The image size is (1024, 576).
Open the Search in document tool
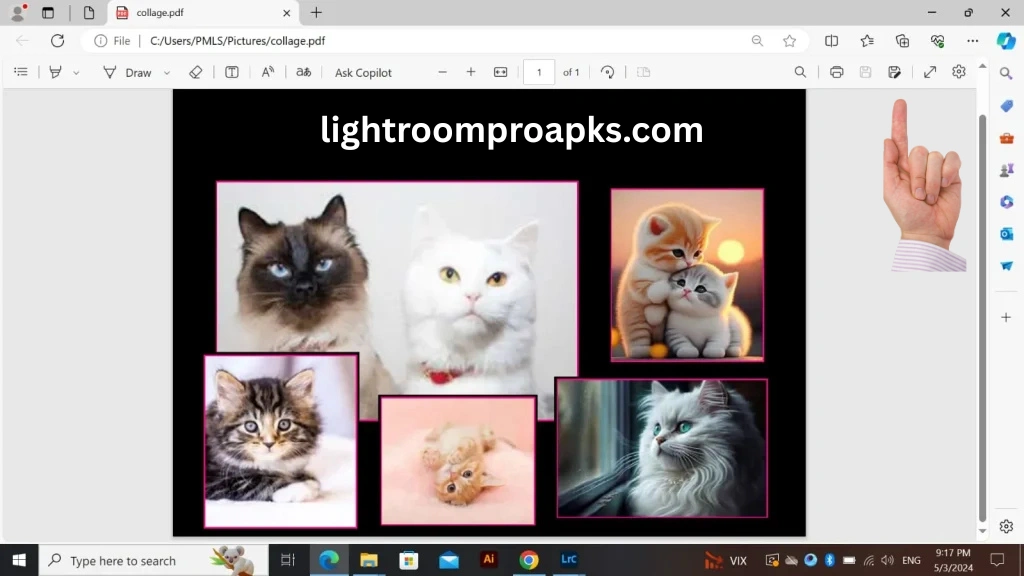[x=800, y=72]
